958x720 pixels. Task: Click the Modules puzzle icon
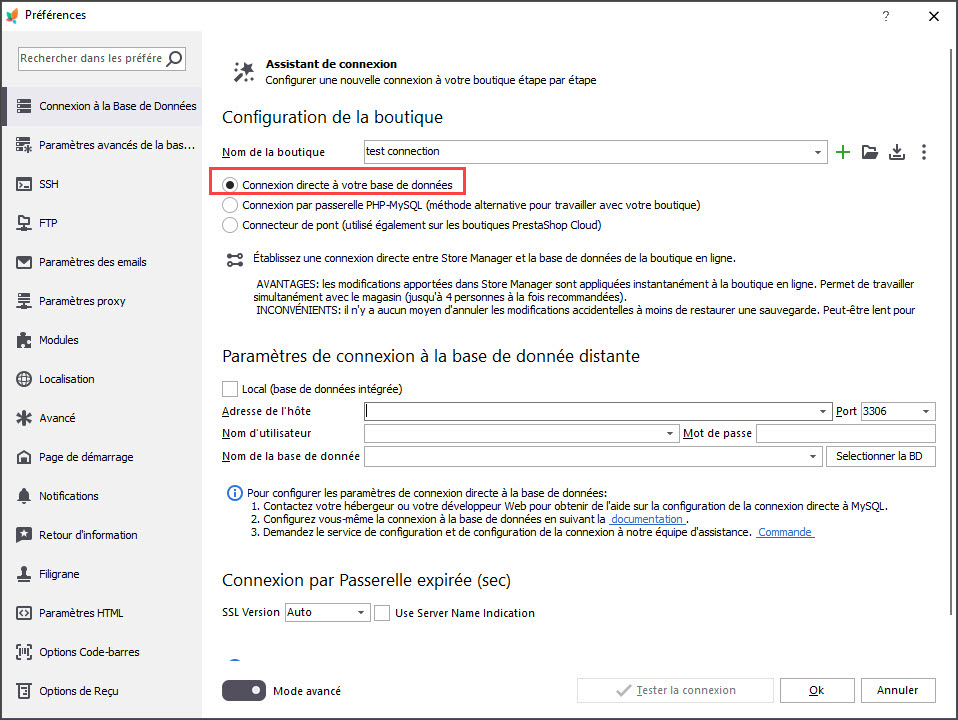(24, 340)
